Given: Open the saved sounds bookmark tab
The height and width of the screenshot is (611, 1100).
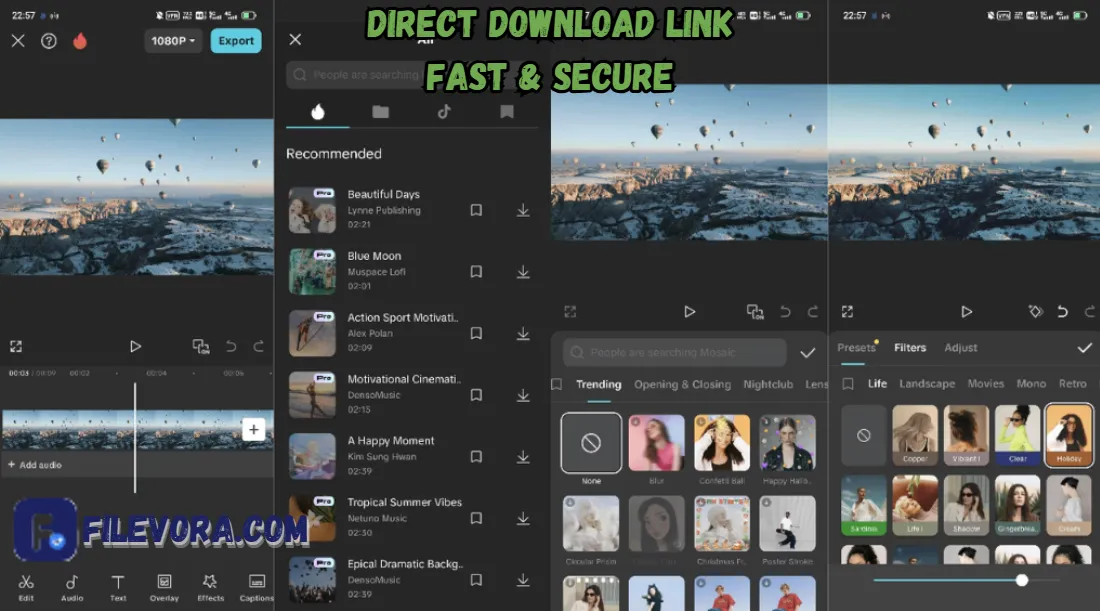Looking at the screenshot, I should (506, 112).
